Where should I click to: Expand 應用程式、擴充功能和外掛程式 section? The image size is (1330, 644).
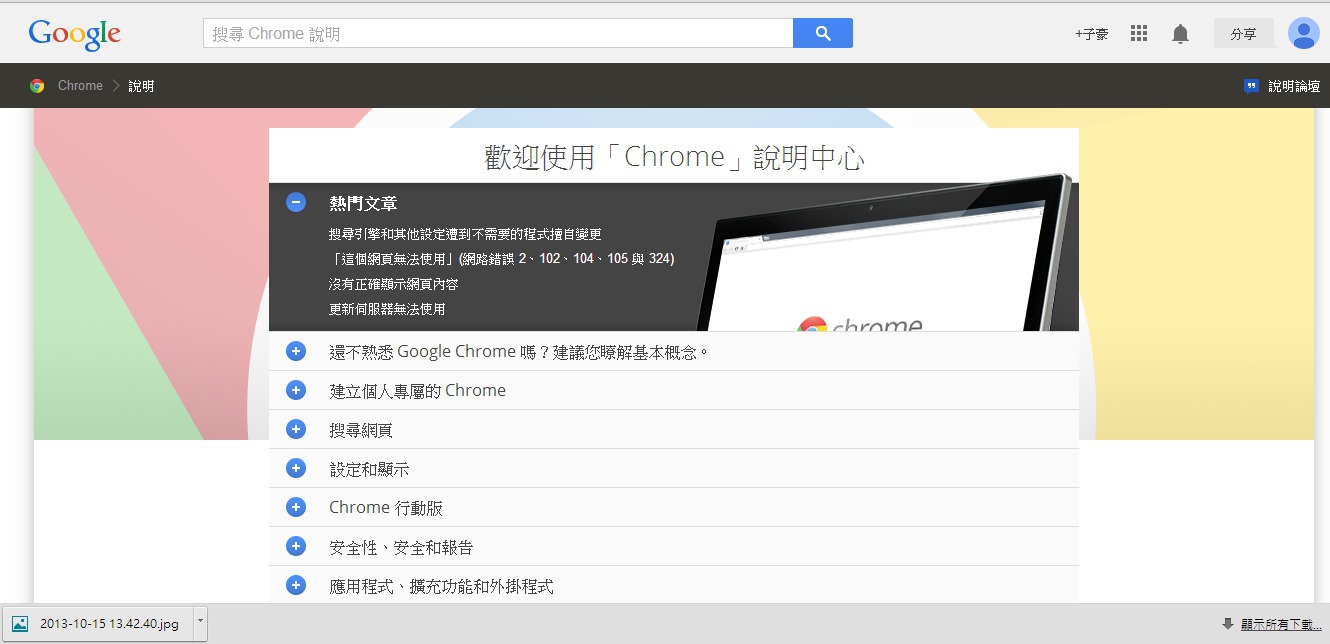296,585
